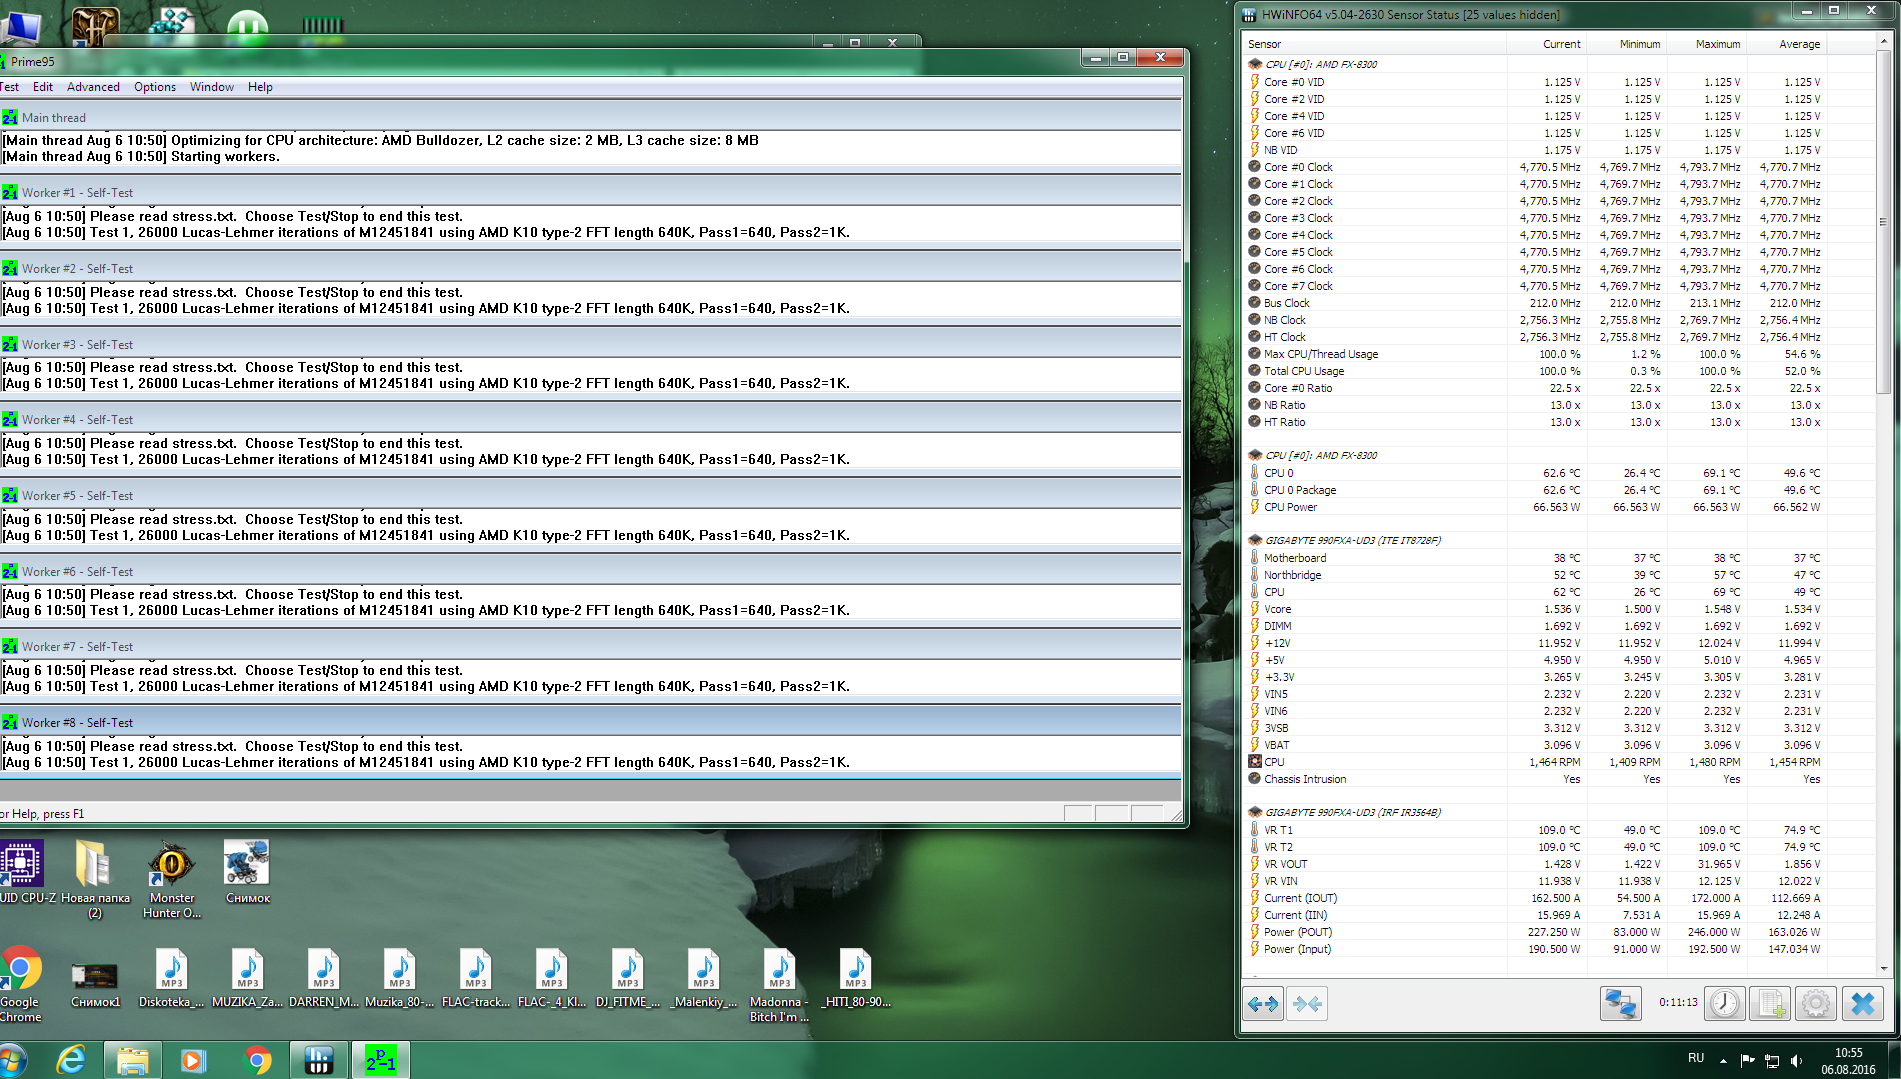
Task: Select the Diskoteka MP3 file on desktop
Action: 171,978
